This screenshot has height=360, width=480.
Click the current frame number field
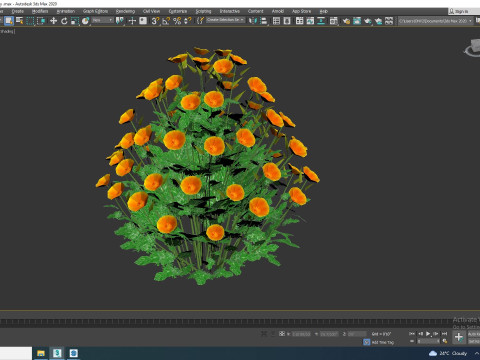click(x=428, y=341)
